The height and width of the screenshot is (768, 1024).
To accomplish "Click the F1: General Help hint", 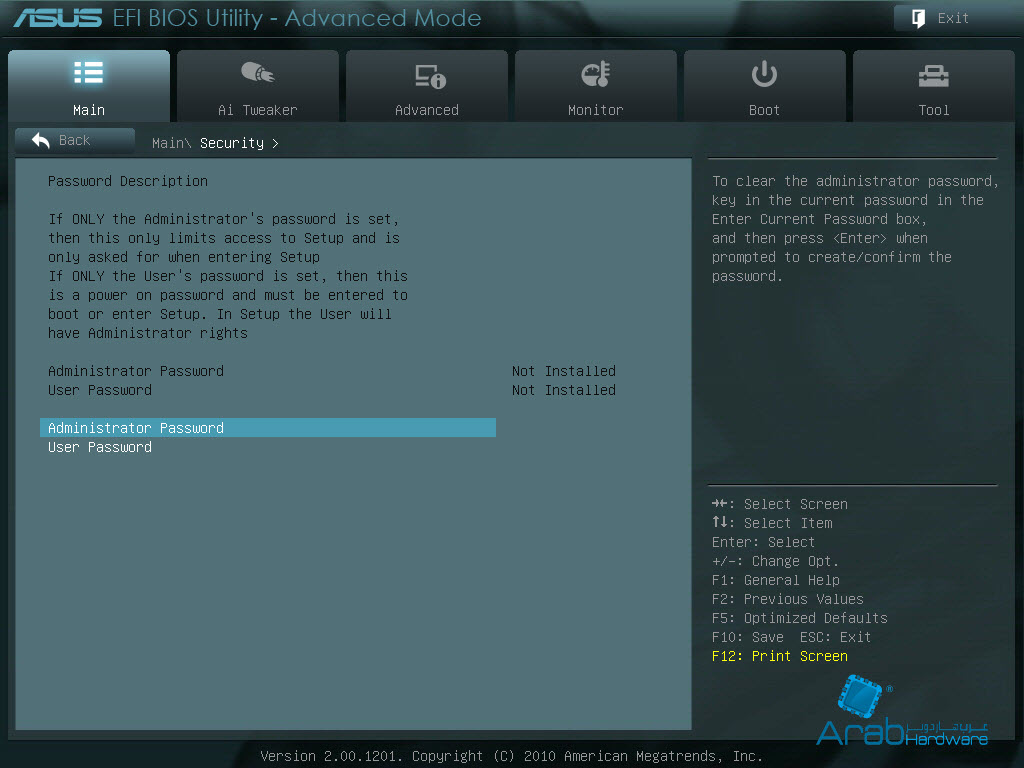I will click(776, 580).
